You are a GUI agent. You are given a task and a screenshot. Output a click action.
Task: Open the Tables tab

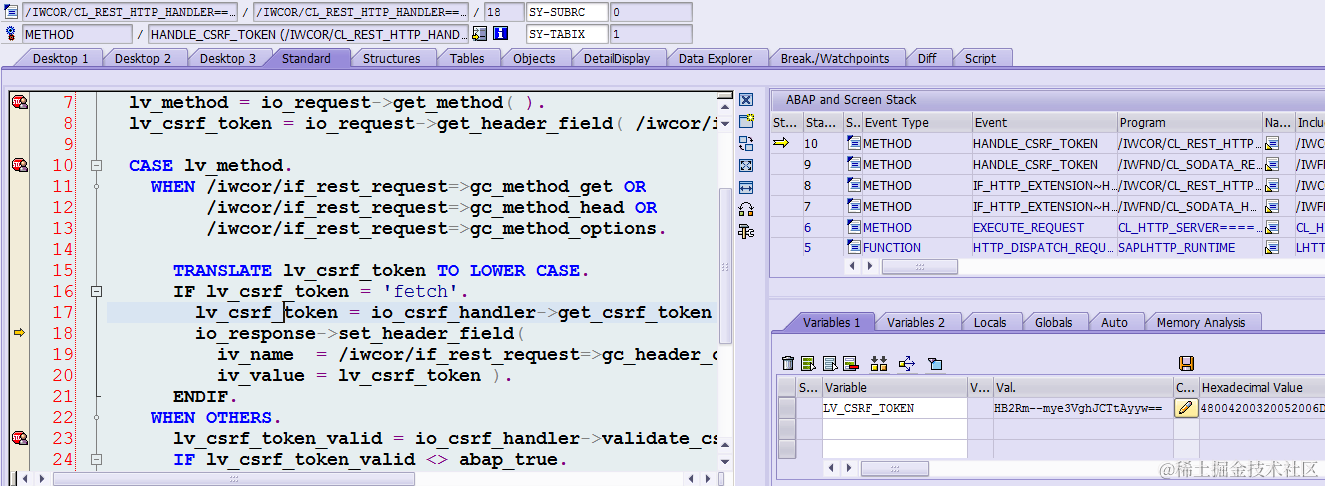[x=467, y=58]
